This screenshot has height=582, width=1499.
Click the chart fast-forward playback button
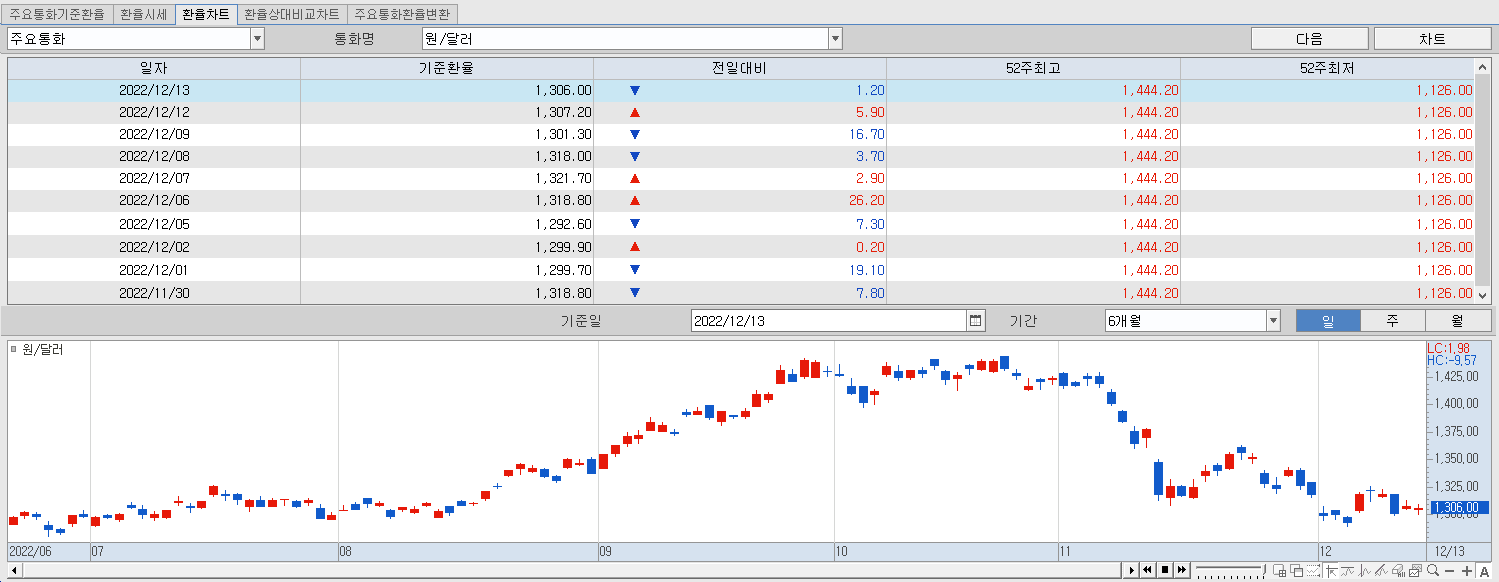pos(1182,570)
